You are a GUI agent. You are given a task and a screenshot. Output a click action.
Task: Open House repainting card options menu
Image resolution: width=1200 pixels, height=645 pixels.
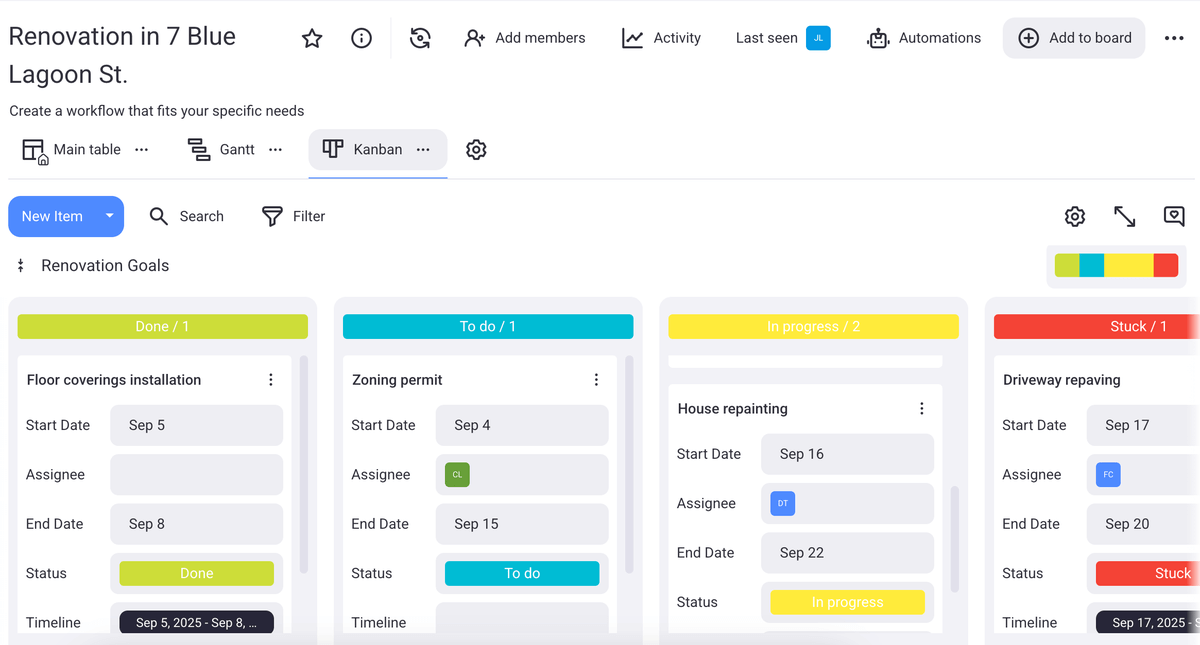tap(922, 409)
